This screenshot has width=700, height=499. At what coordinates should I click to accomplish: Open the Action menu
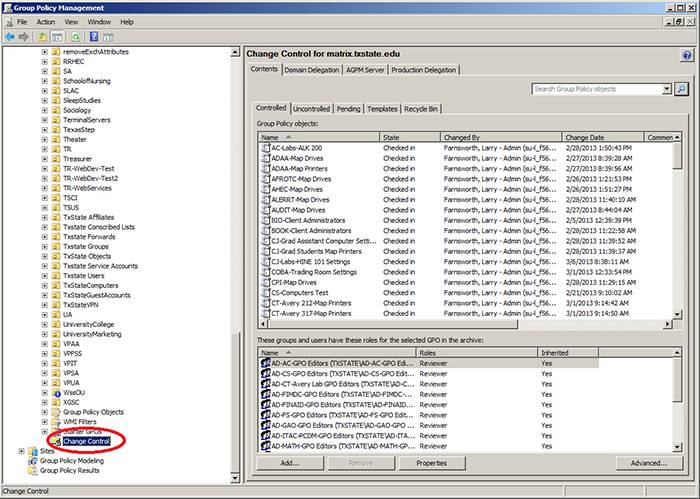(46, 21)
